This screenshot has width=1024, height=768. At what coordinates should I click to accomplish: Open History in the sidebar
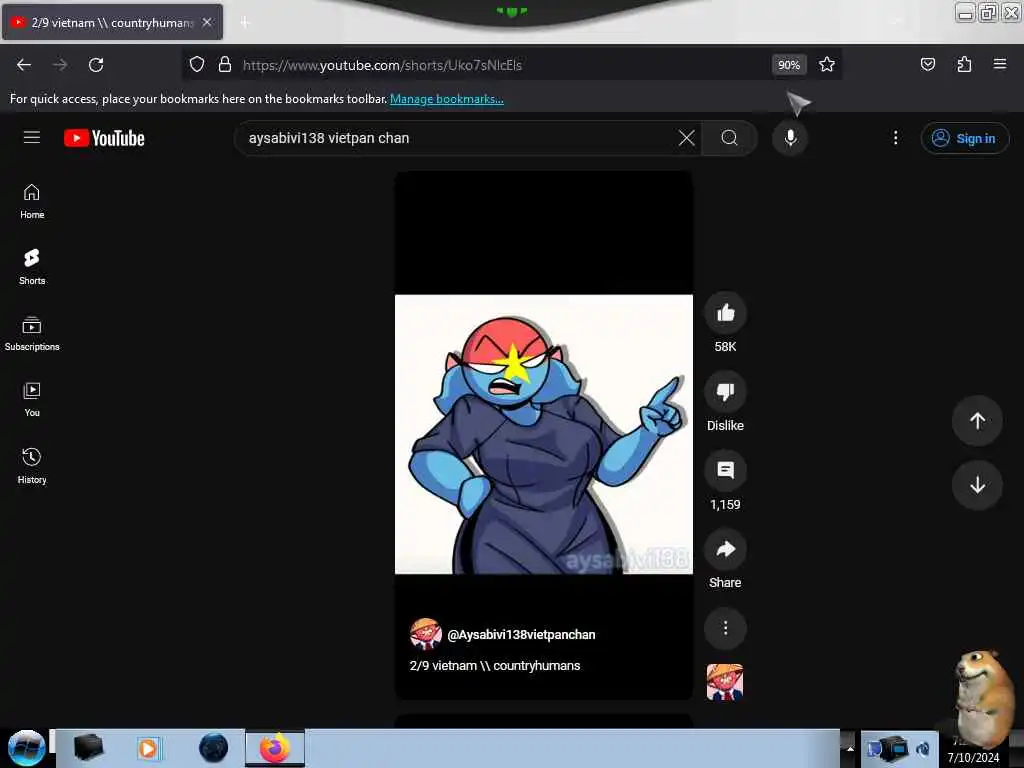31,466
